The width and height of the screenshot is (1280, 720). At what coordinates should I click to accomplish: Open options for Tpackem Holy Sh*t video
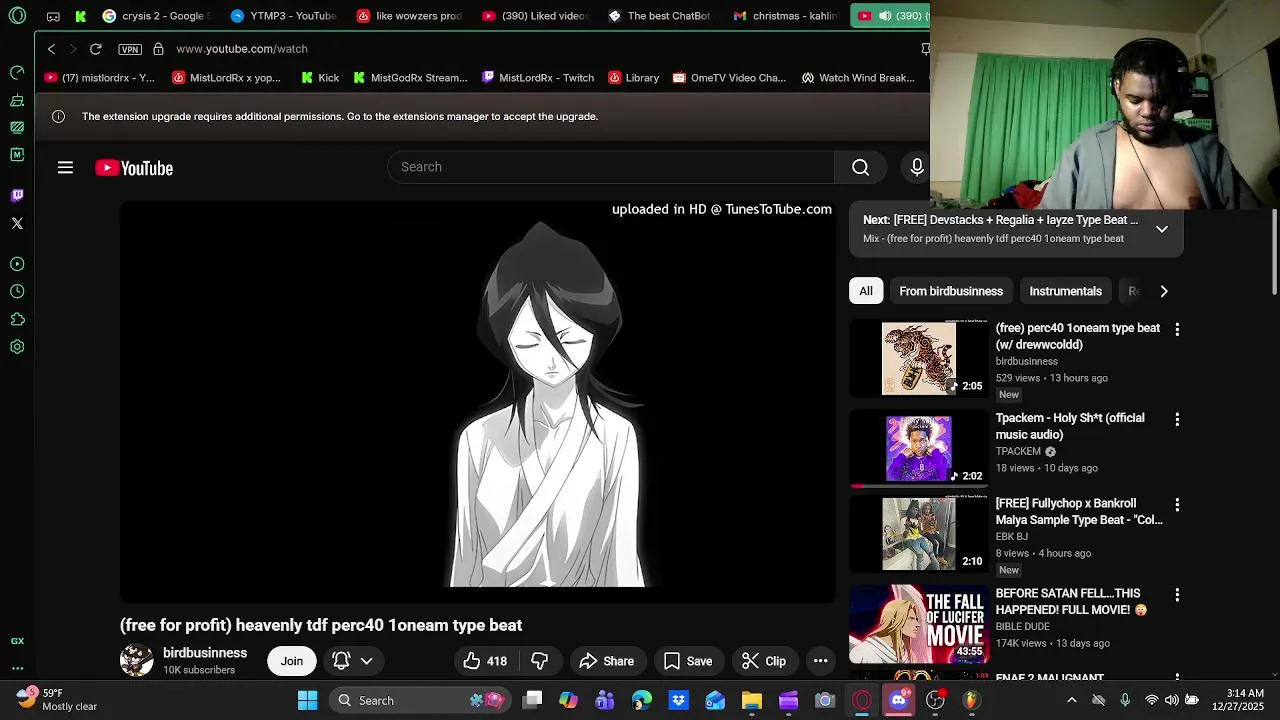1177,420
